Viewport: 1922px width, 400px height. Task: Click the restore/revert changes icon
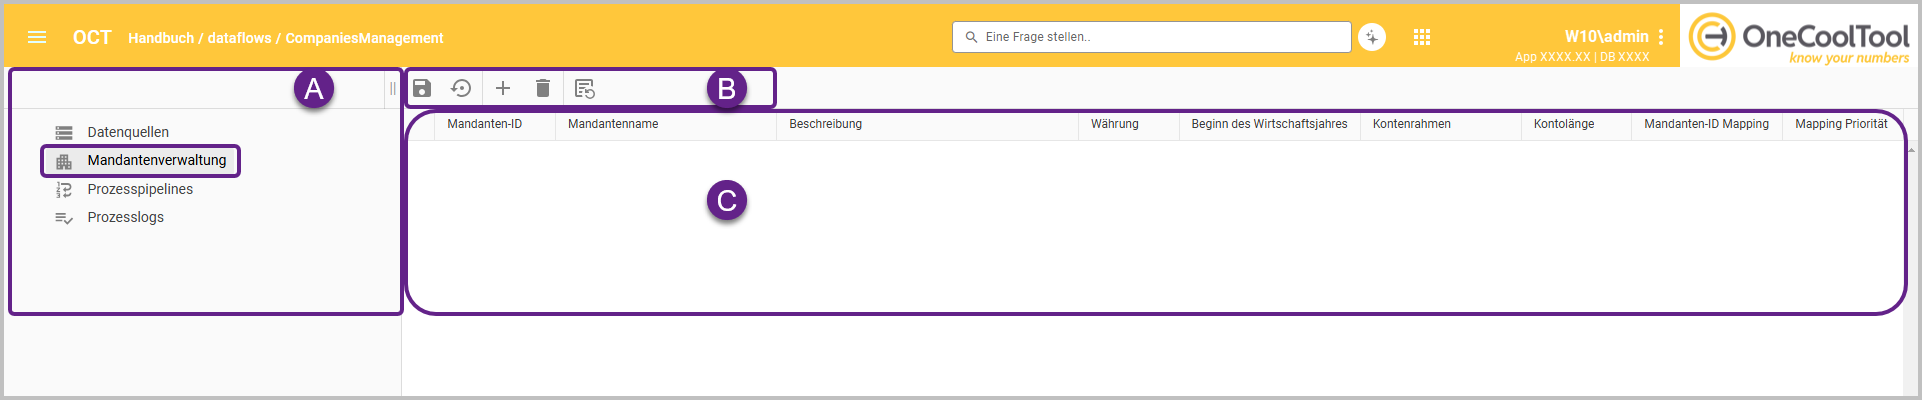[x=461, y=88]
